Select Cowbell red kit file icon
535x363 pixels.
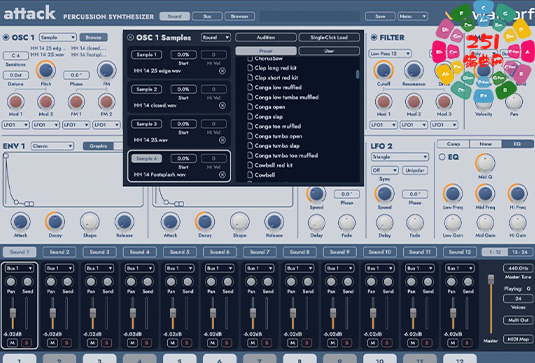(x=250, y=165)
